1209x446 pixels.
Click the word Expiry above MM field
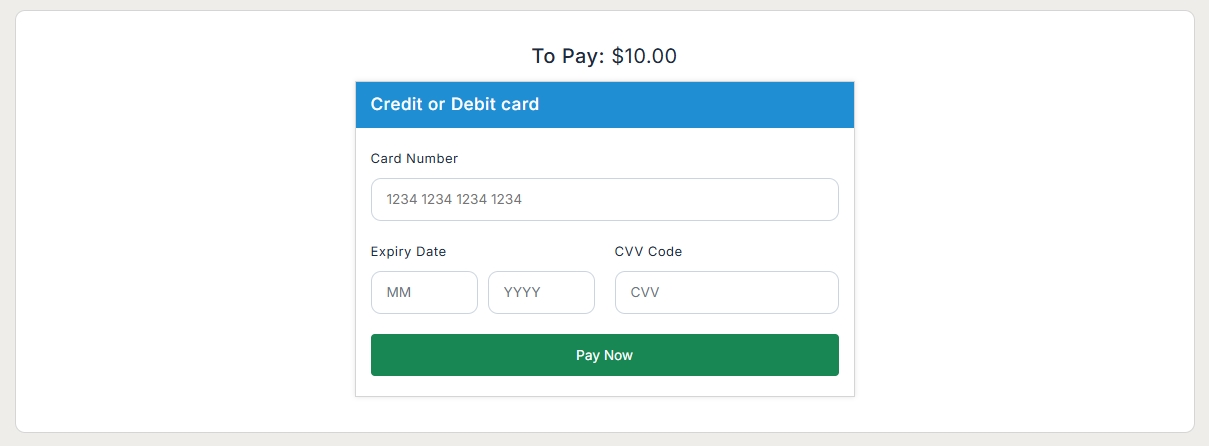coord(391,251)
